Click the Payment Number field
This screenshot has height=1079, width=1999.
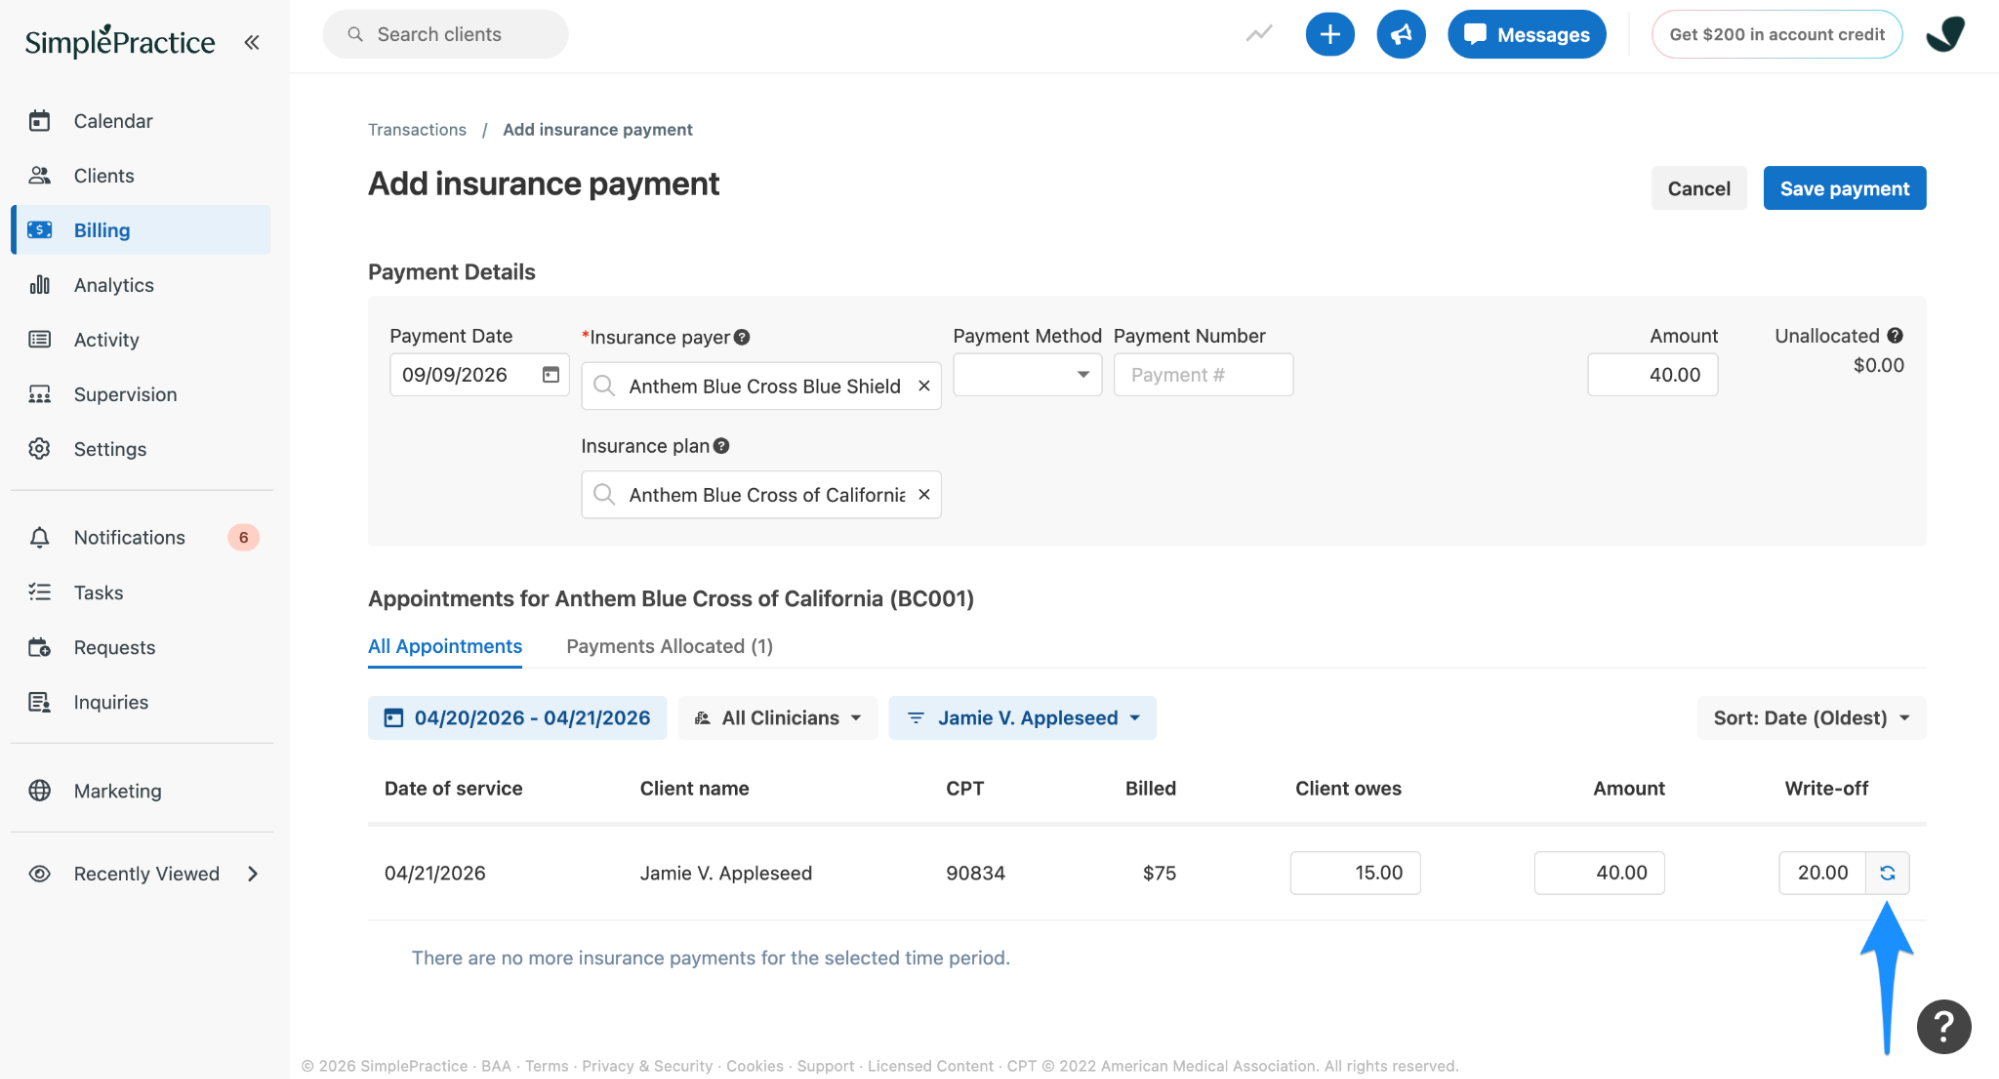coord(1203,374)
